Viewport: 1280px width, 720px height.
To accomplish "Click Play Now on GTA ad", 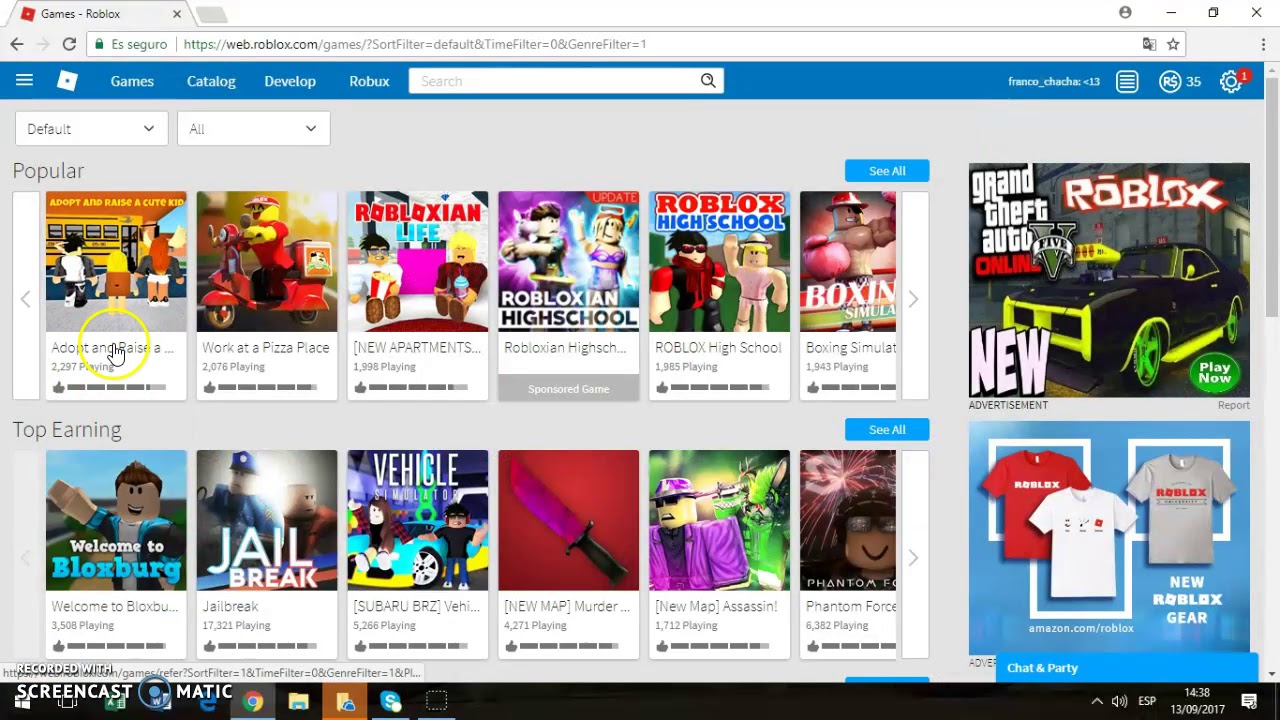I will [1215, 373].
